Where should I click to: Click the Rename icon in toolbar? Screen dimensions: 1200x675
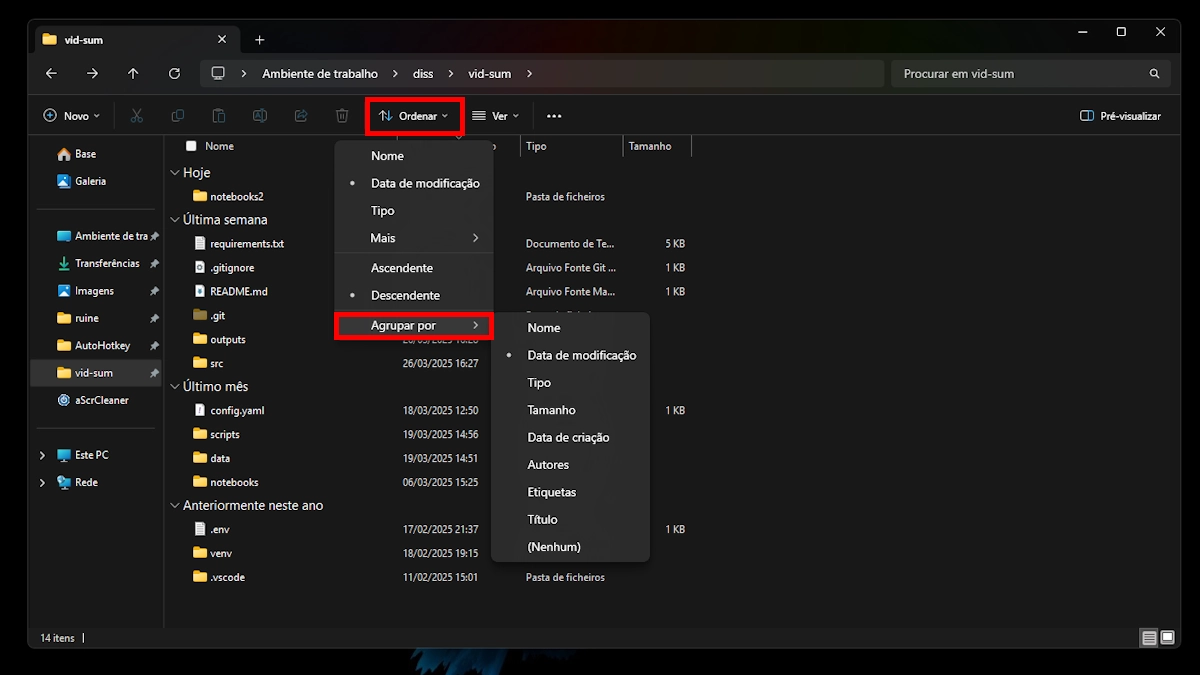pos(260,116)
